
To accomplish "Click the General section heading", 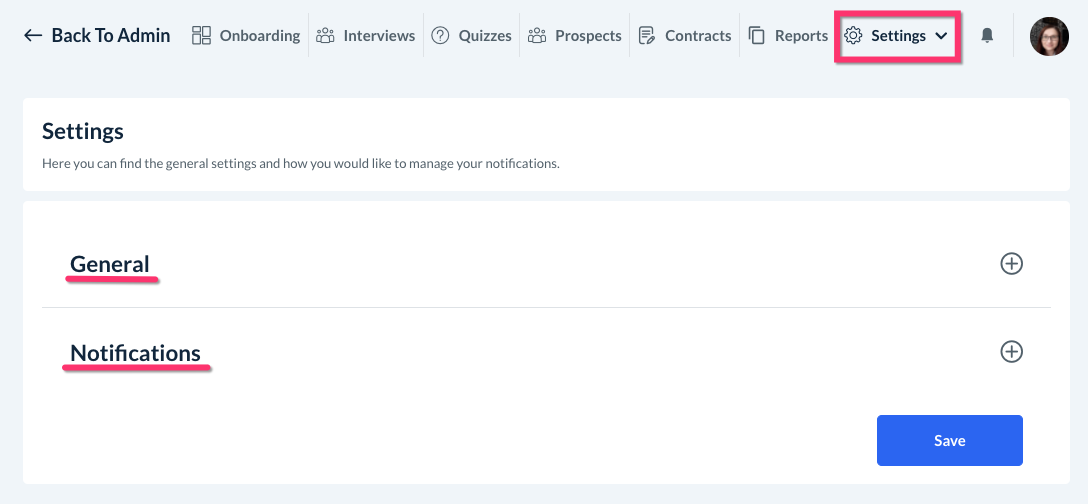I will coord(110,264).
